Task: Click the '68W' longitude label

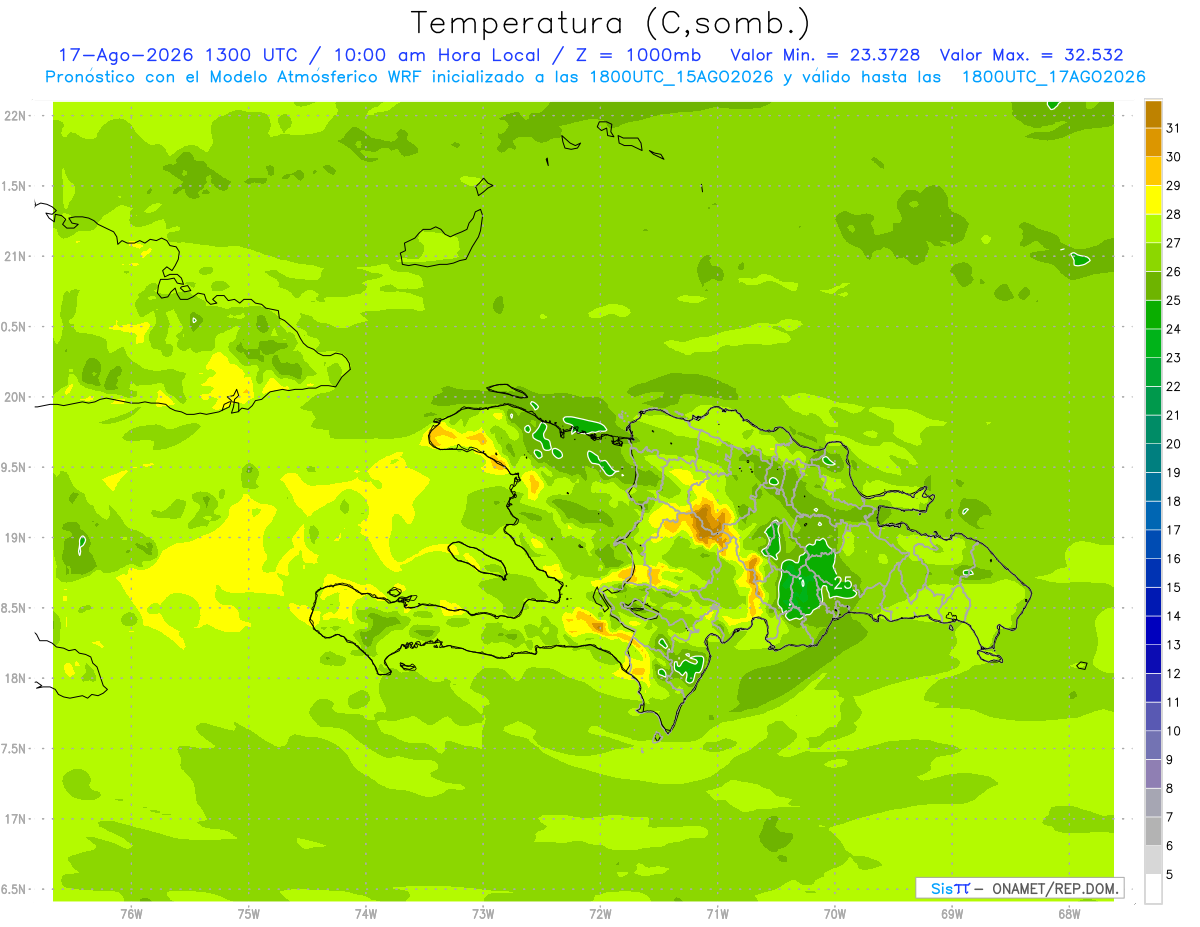Action: (1069, 913)
